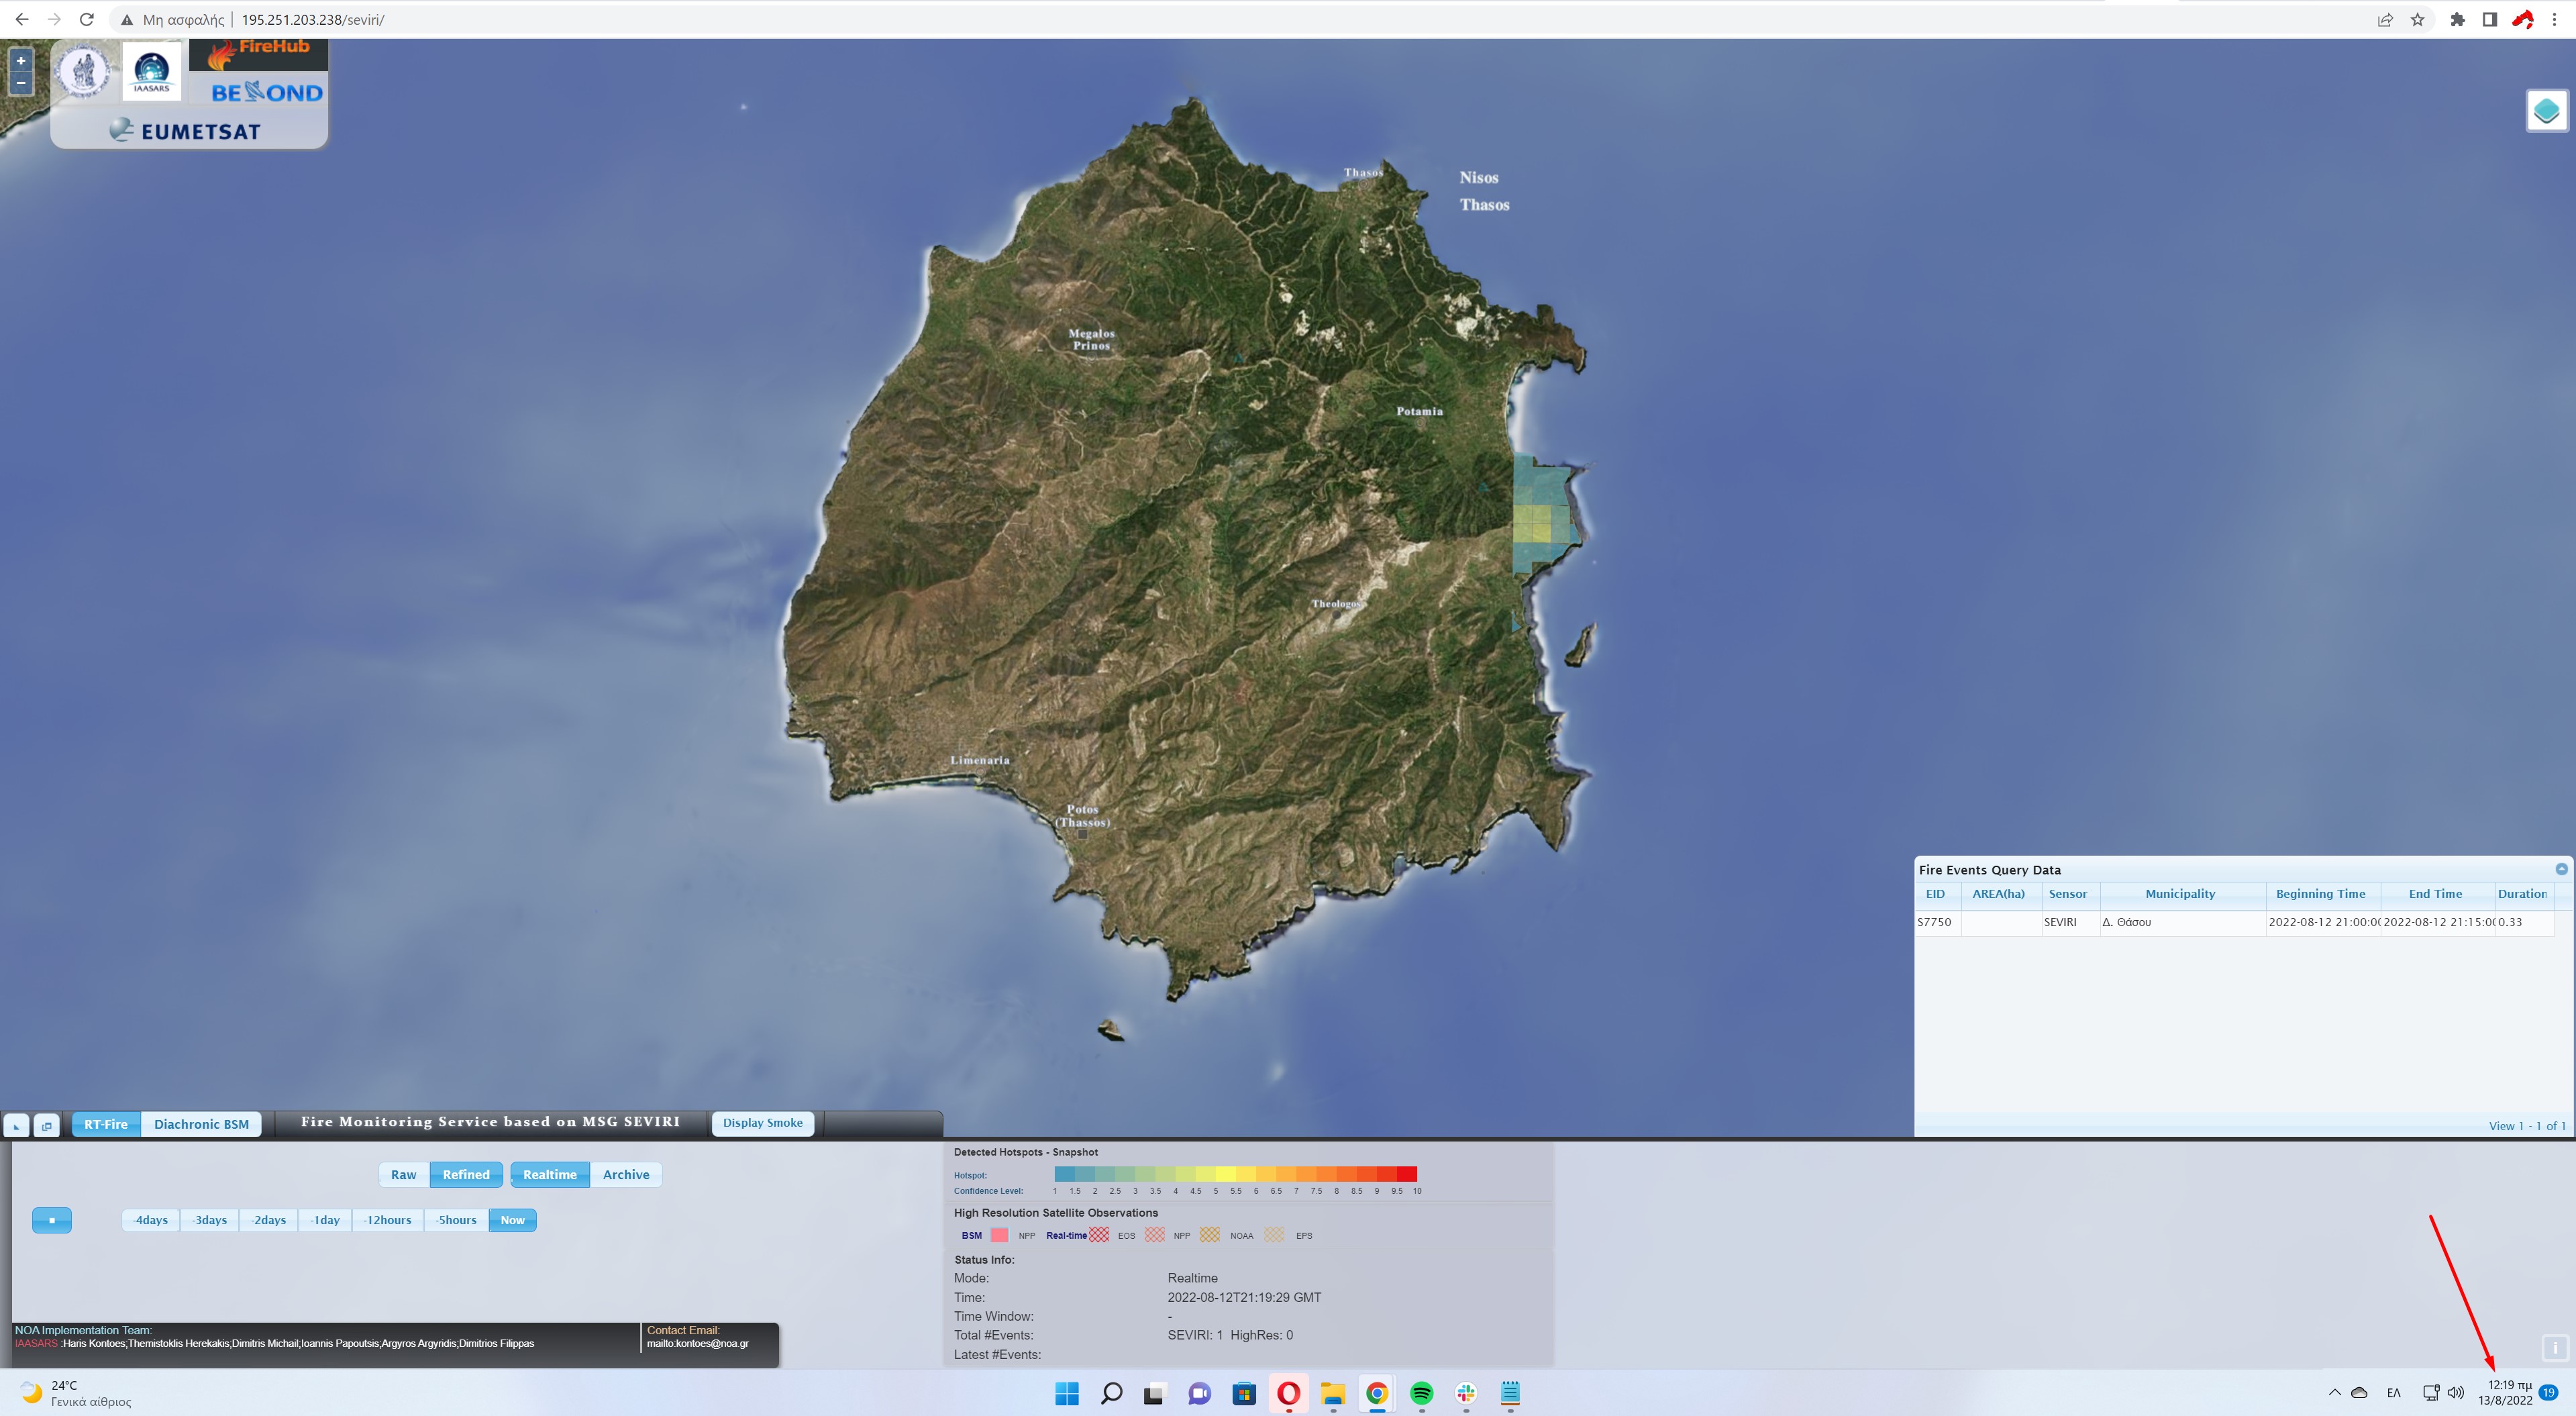Toggle the Raw data mode
Image resolution: width=2576 pixels, height=1416 pixels.
coord(403,1174)
